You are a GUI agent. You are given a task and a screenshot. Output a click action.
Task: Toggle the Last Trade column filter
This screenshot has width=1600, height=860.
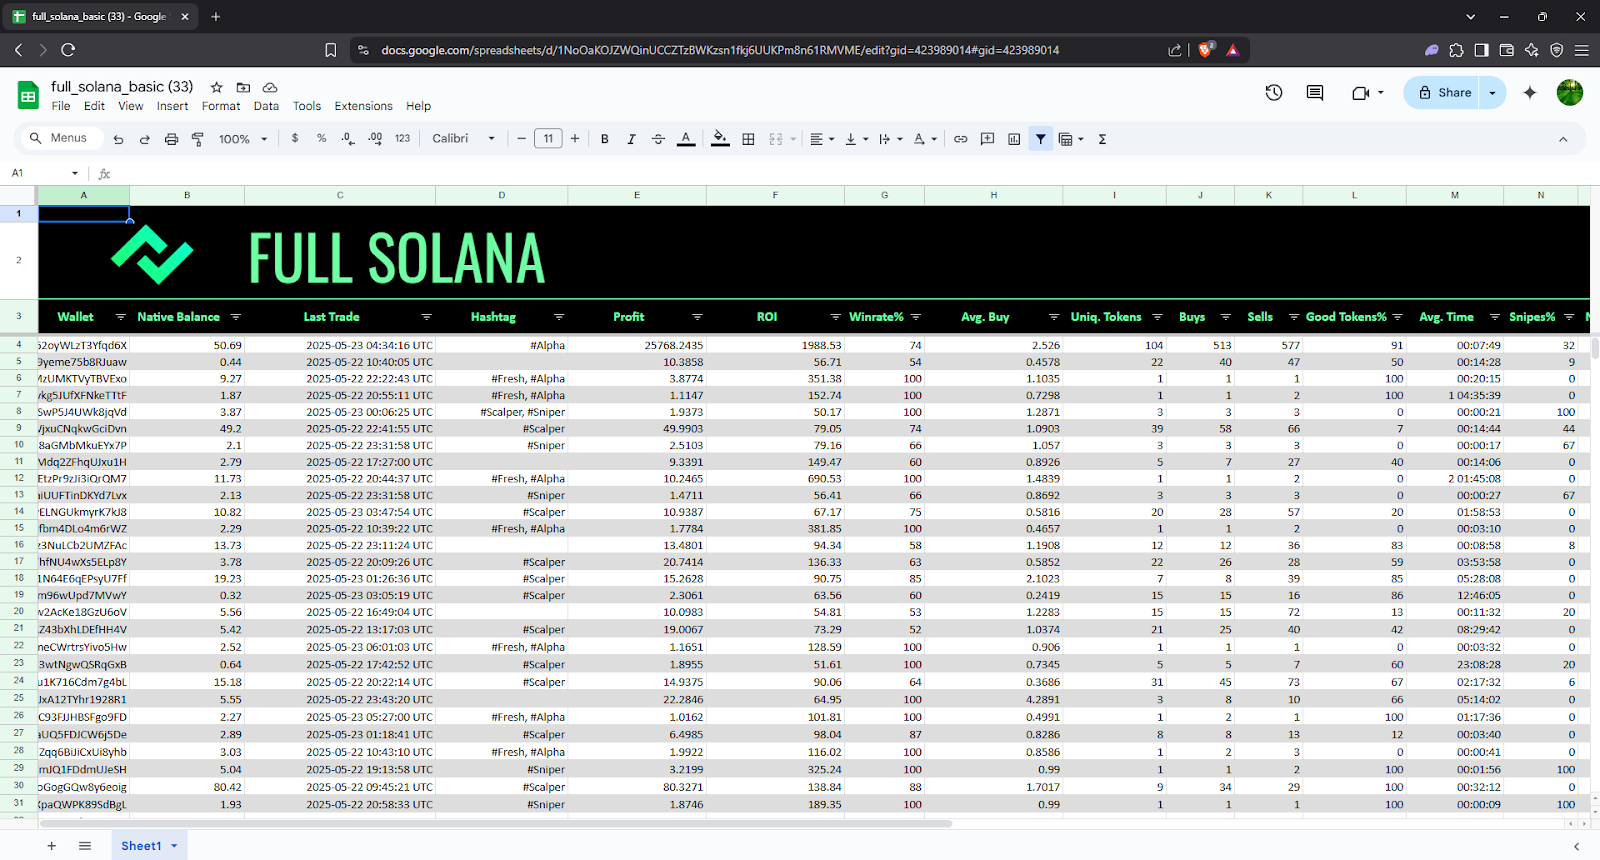pyautogui.click(x=427, y=317)
